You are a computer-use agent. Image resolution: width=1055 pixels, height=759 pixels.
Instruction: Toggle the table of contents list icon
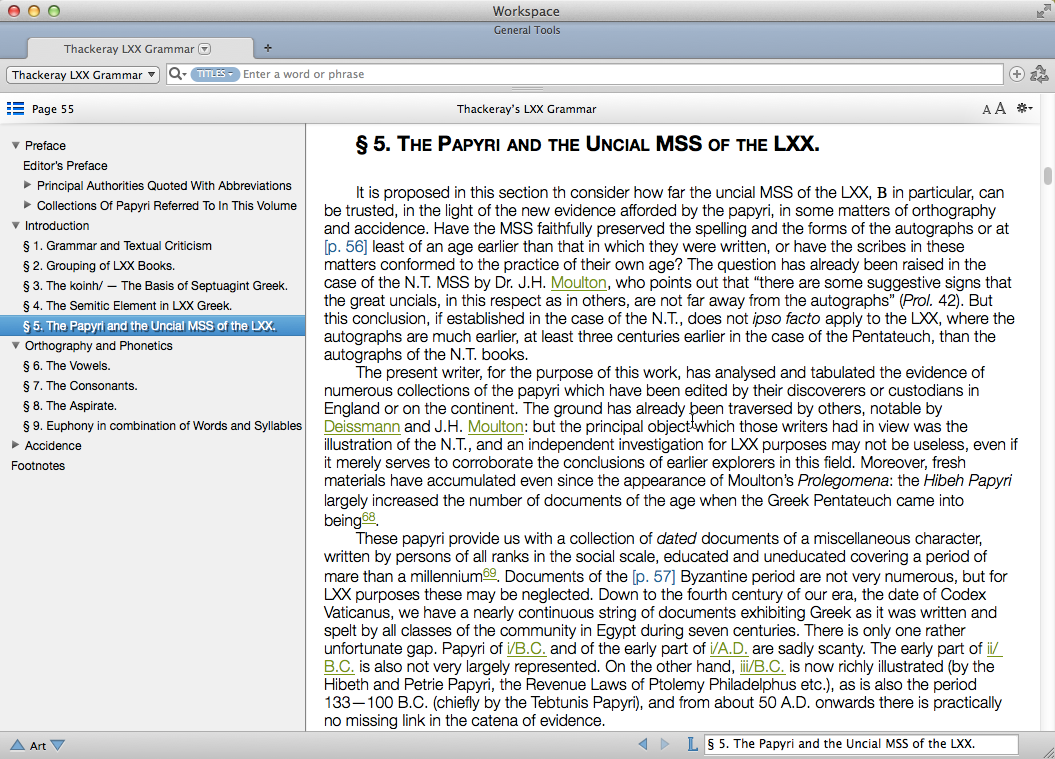pyautogui.click(x=15, y=109)
